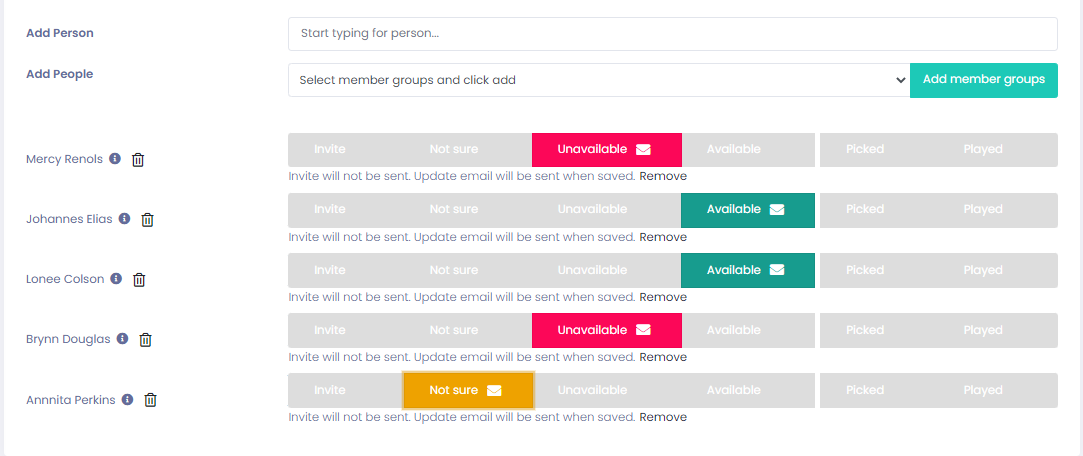Delete Johannes Elias with trash icon
1083x456 pixels.
click(x=147, y=220)
